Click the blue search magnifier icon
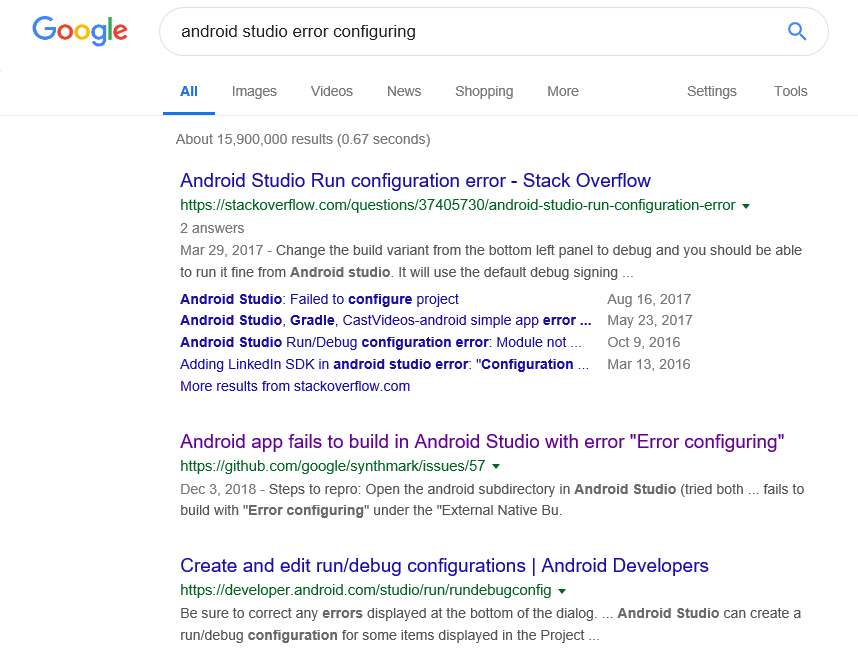Image resolution: width=858 pixels, height=667 pixels. click(x=797, y=31)
